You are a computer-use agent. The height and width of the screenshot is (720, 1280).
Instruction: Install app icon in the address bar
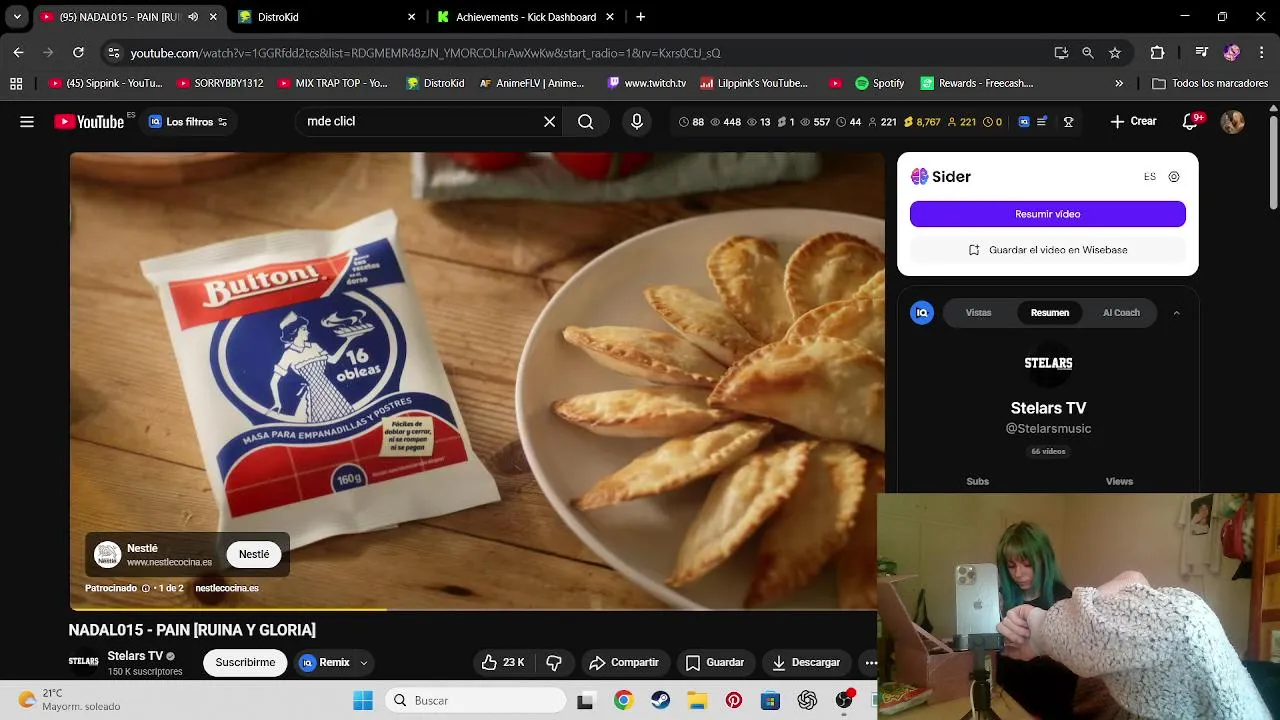[x=1061, y=53]
